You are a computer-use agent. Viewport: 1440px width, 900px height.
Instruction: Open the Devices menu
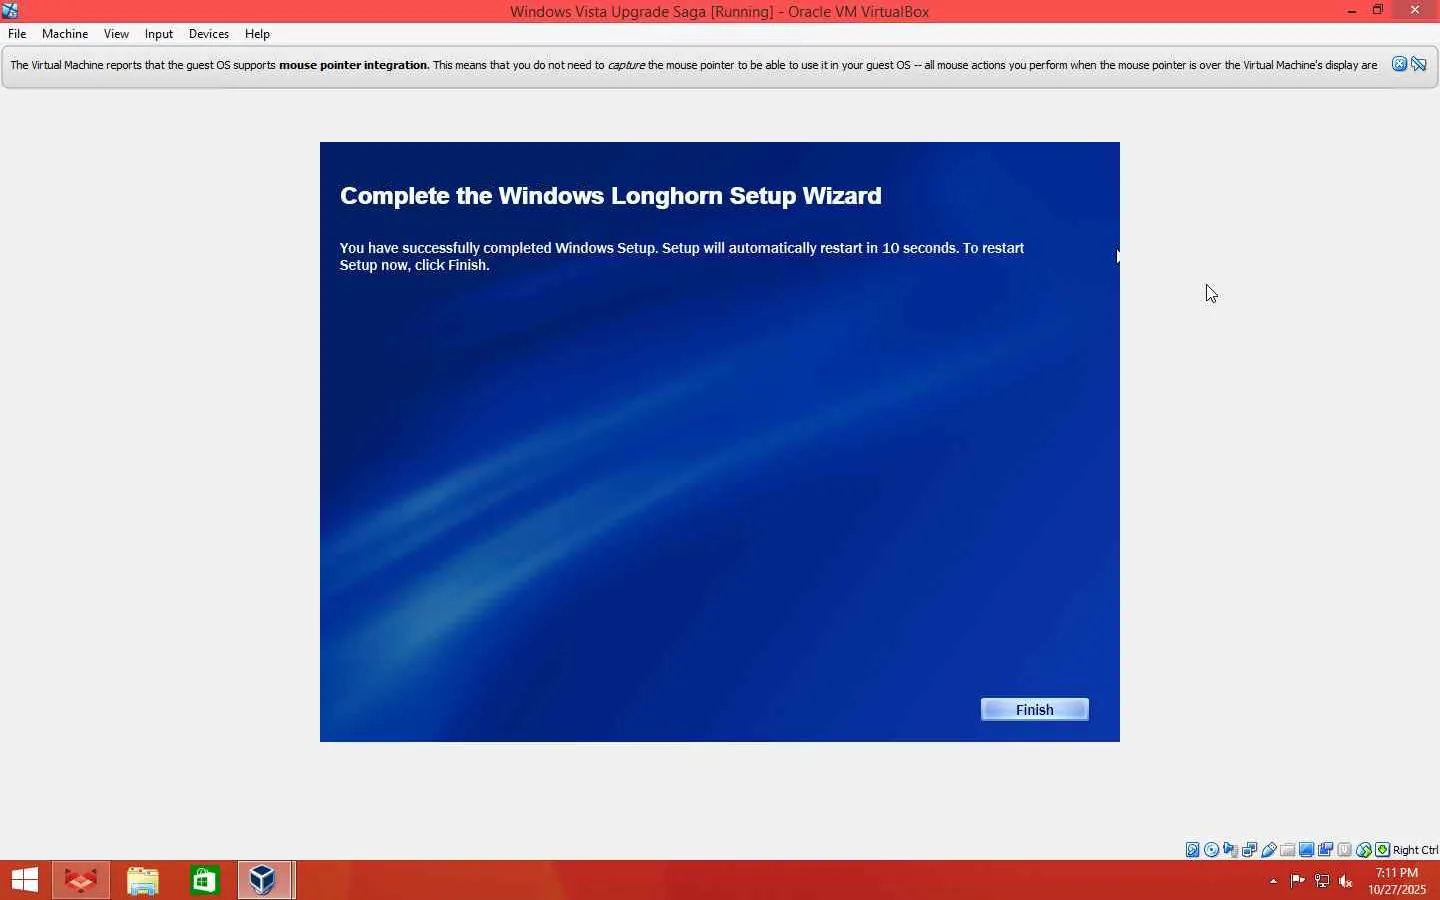209,34
